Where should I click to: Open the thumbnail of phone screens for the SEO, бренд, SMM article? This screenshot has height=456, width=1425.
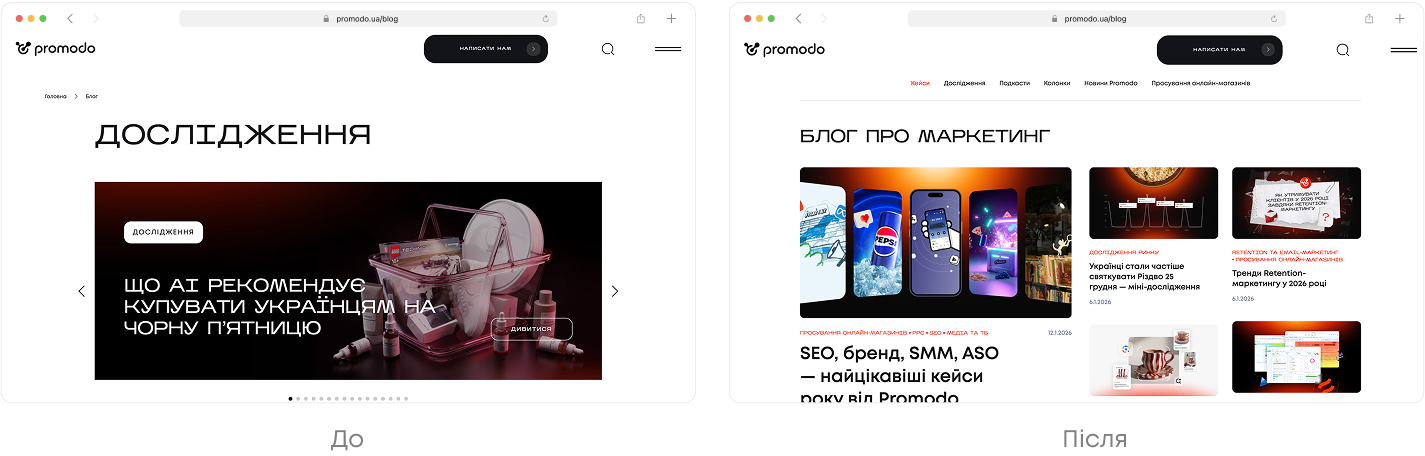pyautogui.click(x=935, y=242)
